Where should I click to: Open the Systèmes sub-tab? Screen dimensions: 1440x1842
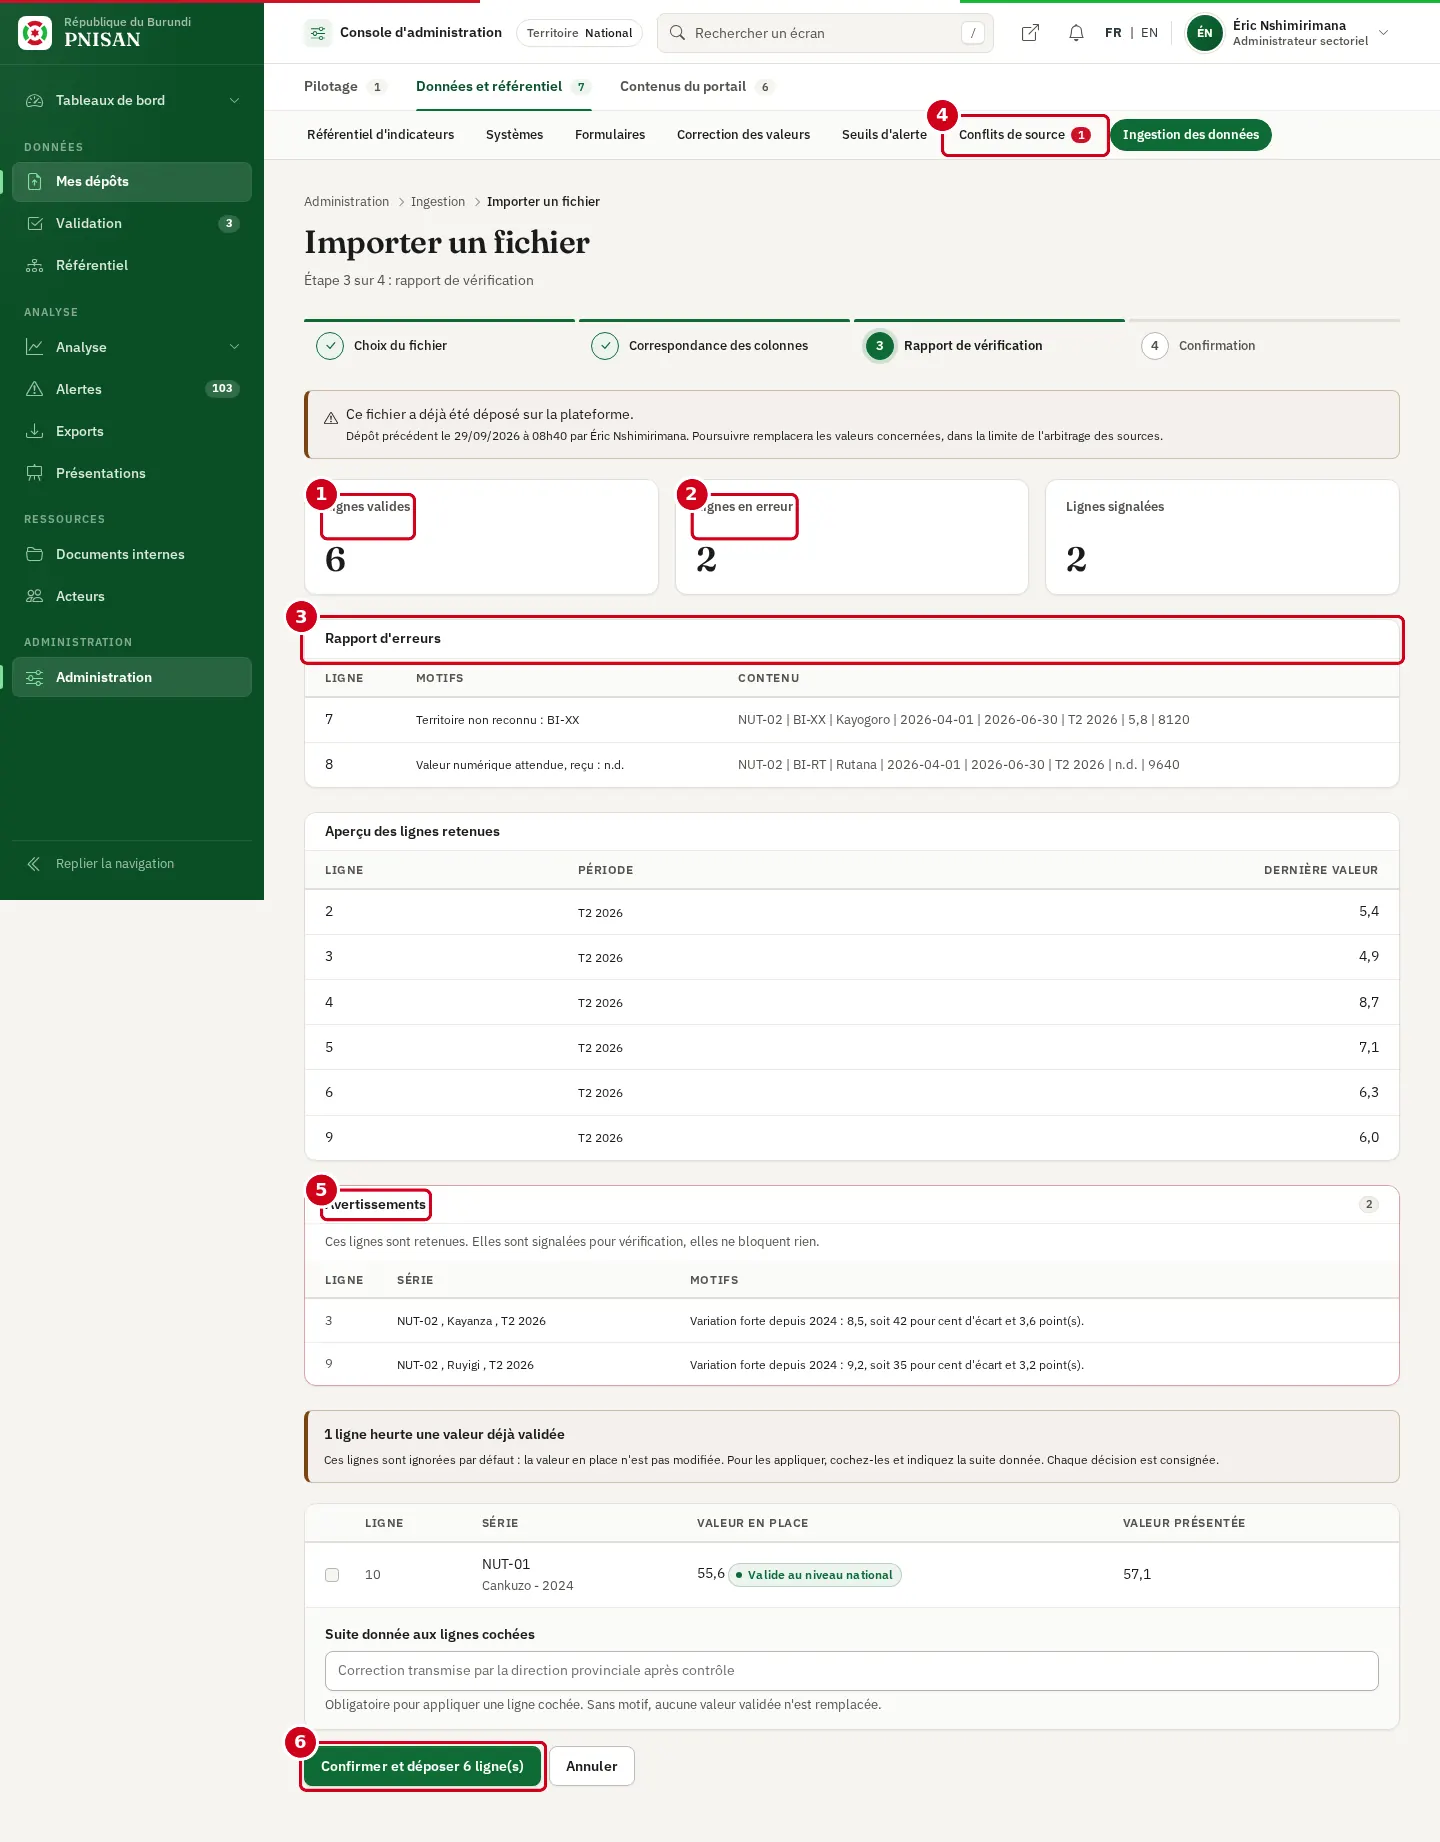pyautogui.click(x=515, y=135)
